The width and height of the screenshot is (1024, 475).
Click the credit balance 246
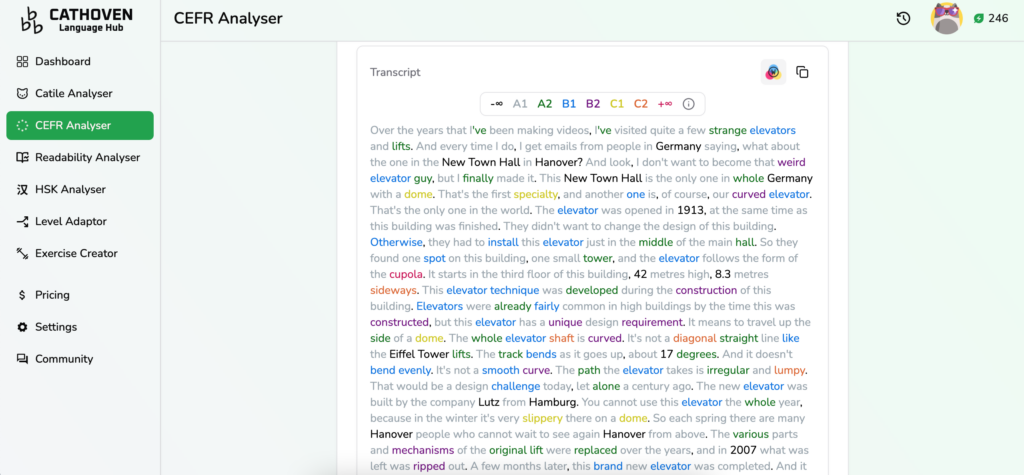point(998,18)
